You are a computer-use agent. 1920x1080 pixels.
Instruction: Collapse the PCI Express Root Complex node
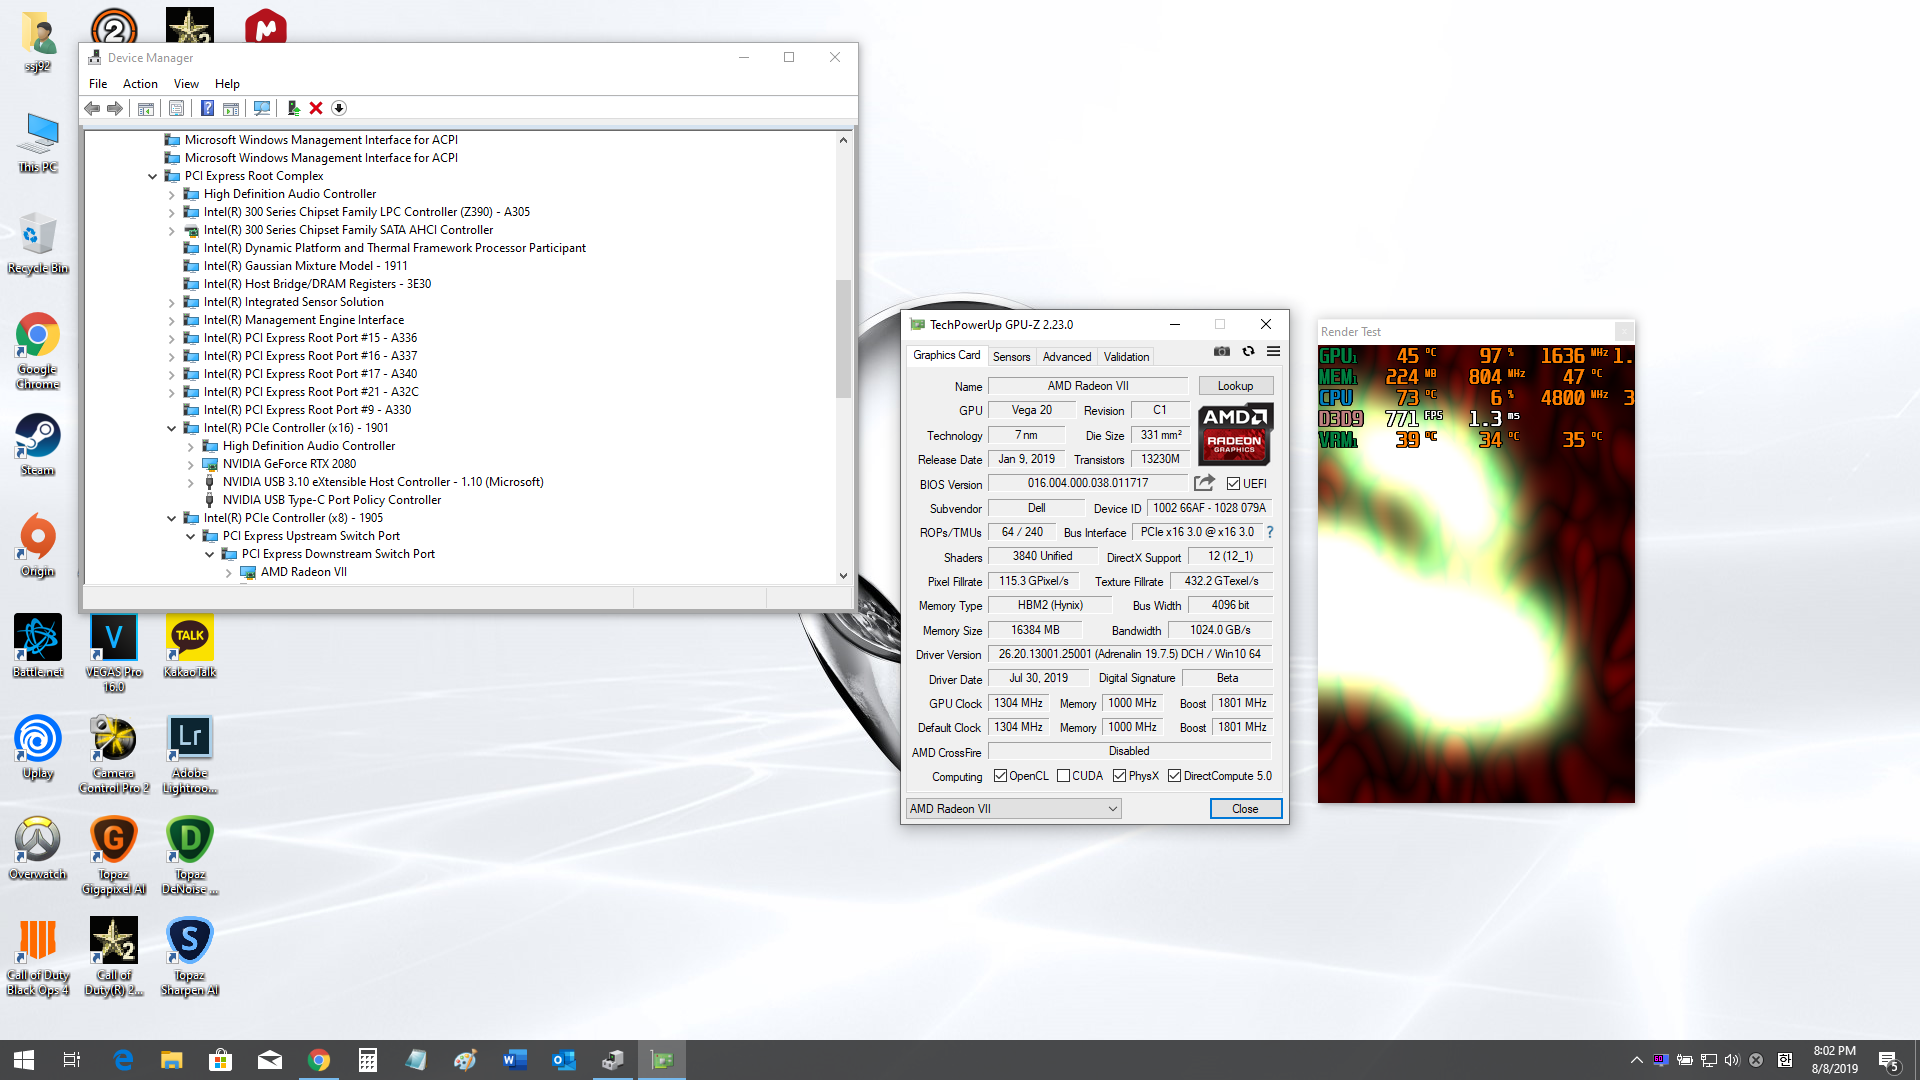pyautogui.click(x=152, y=176)
